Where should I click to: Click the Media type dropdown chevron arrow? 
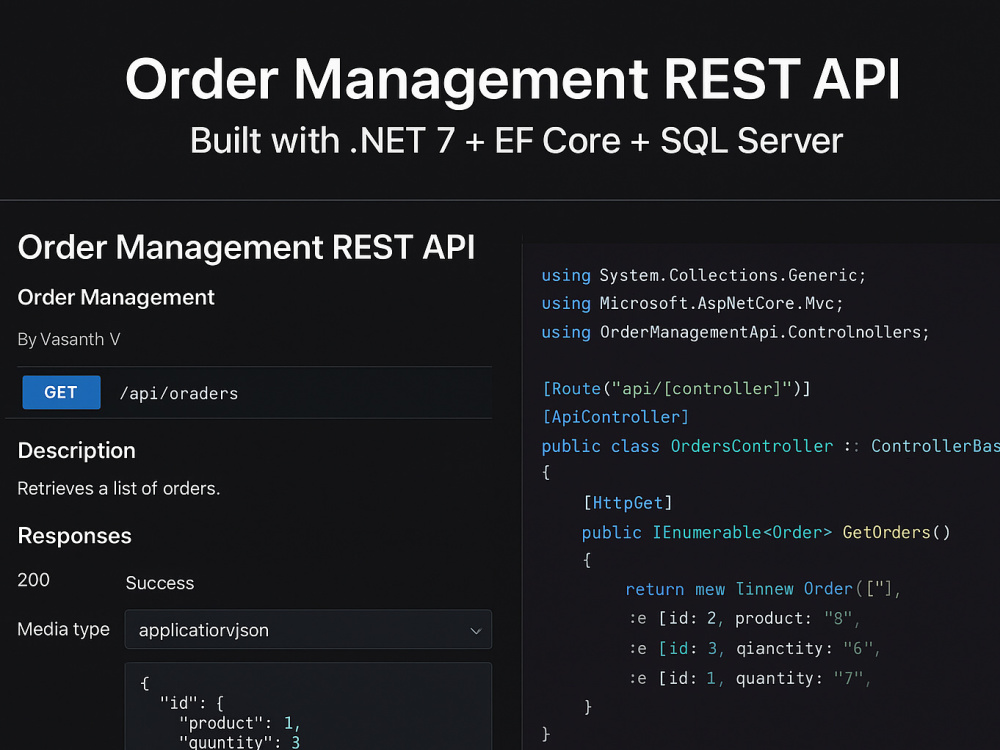point(476,631)
